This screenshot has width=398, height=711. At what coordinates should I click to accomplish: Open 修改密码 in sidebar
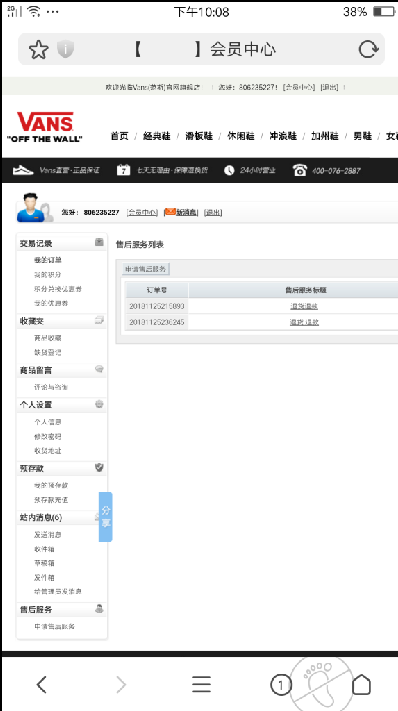(x=48, y=437)
